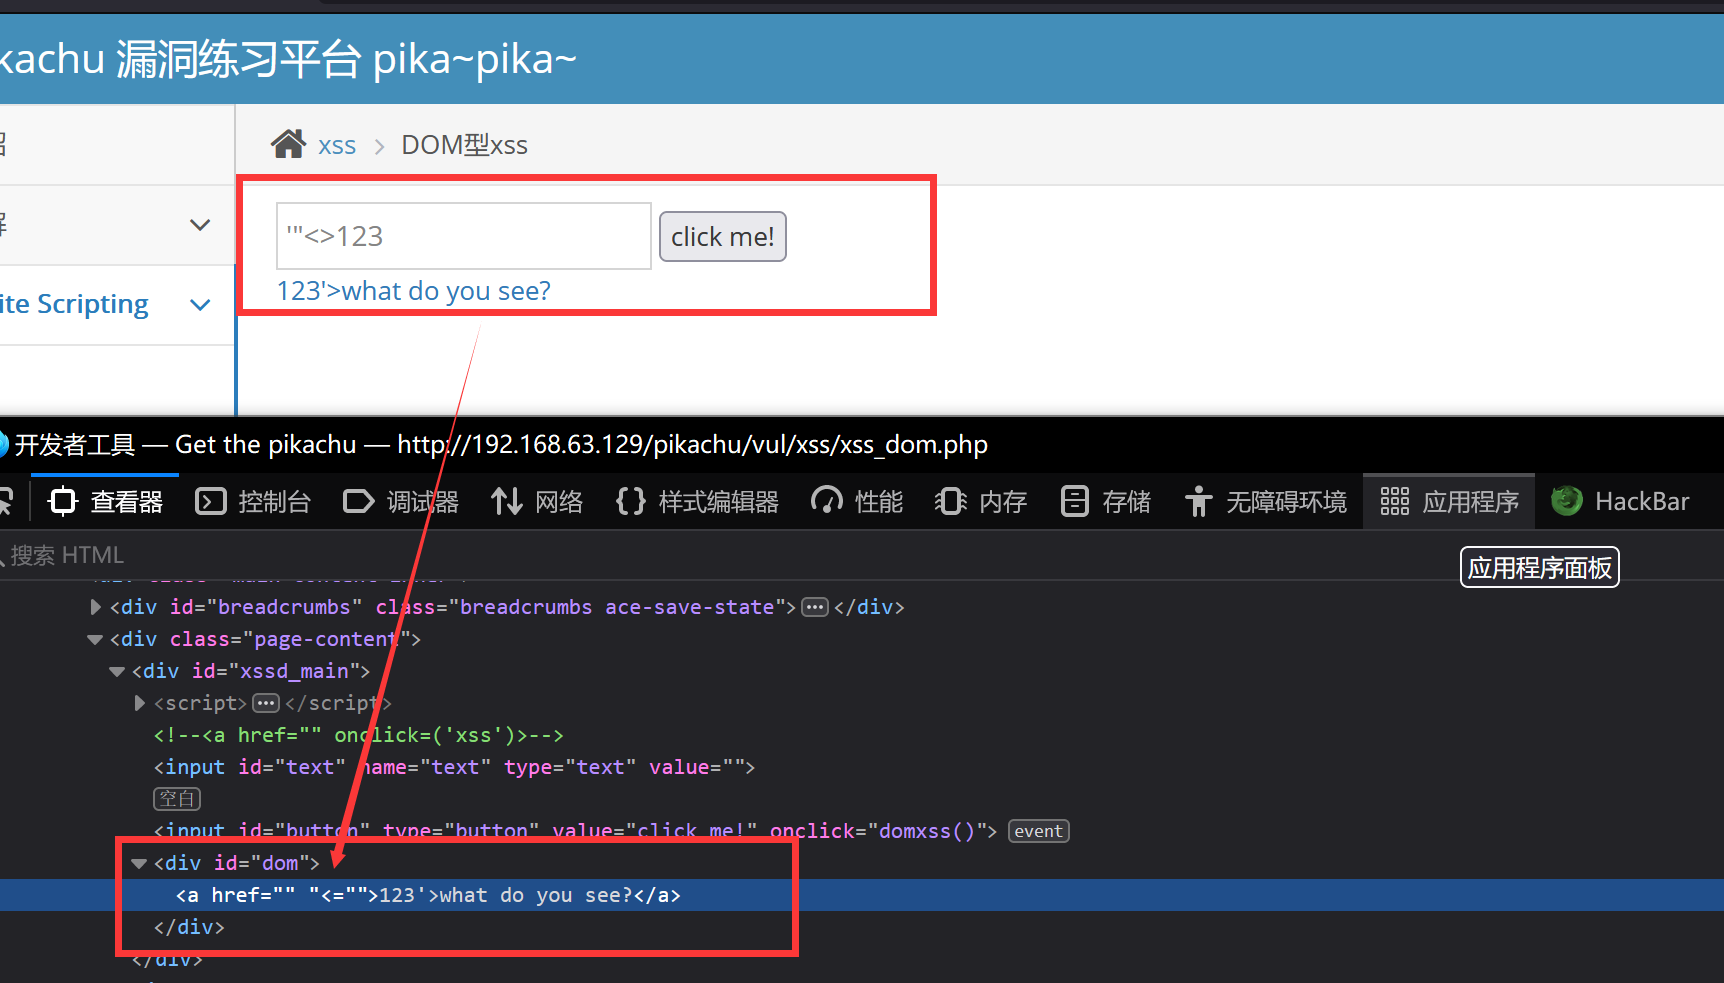
Task: Collapse the div id="dom" node
Action: coord(139,863)
